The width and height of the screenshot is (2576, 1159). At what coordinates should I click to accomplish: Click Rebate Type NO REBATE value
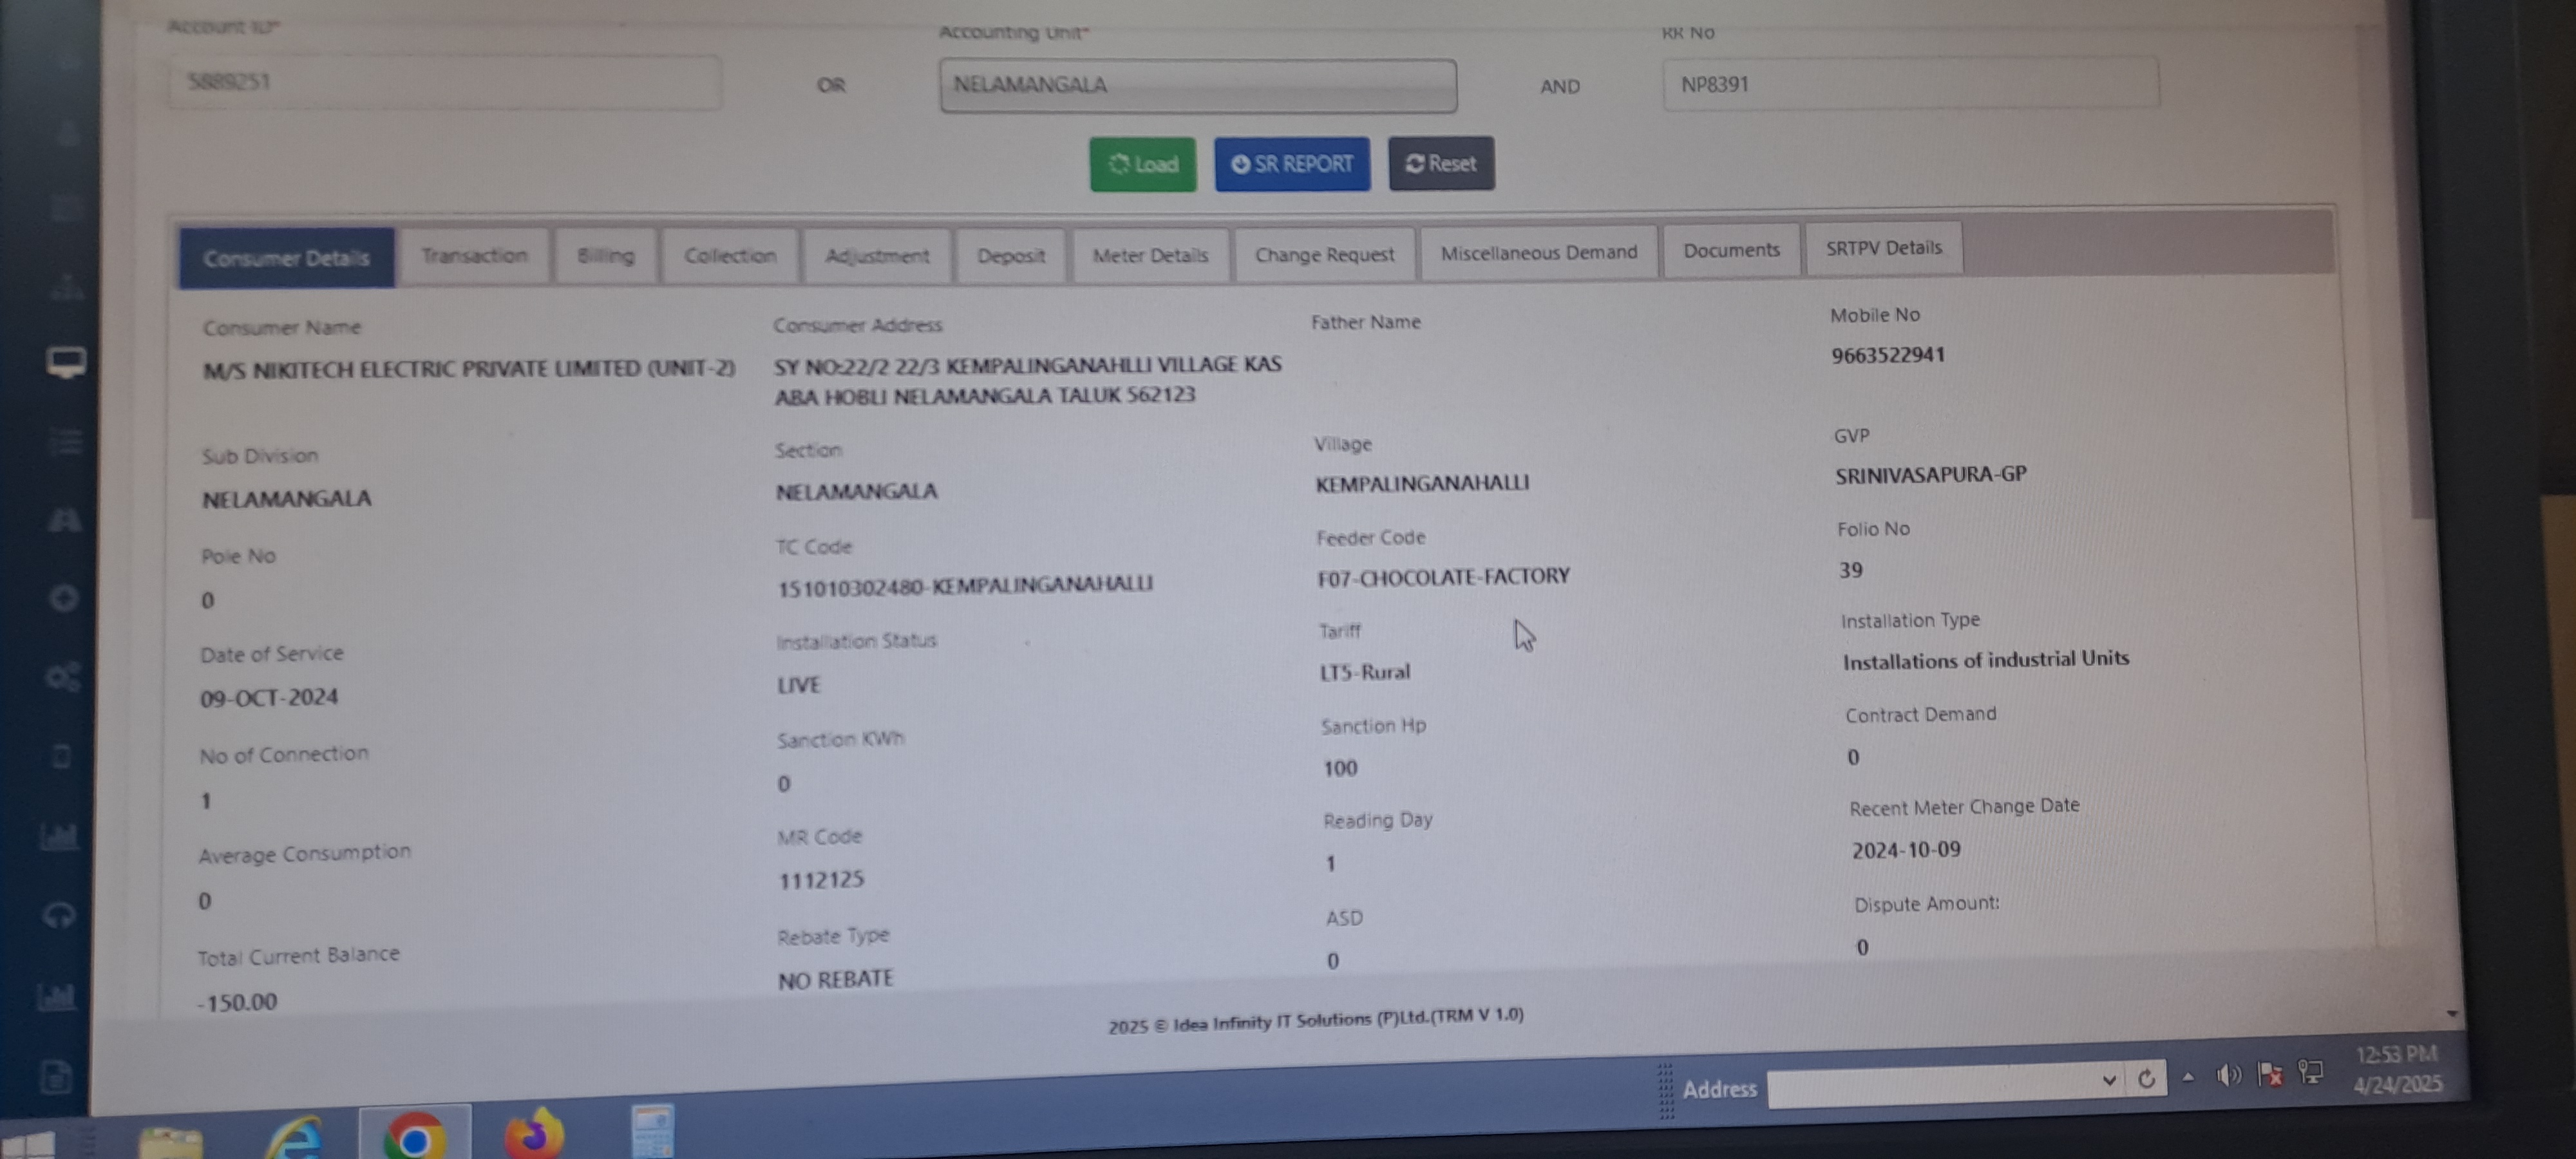pos(836,979)
